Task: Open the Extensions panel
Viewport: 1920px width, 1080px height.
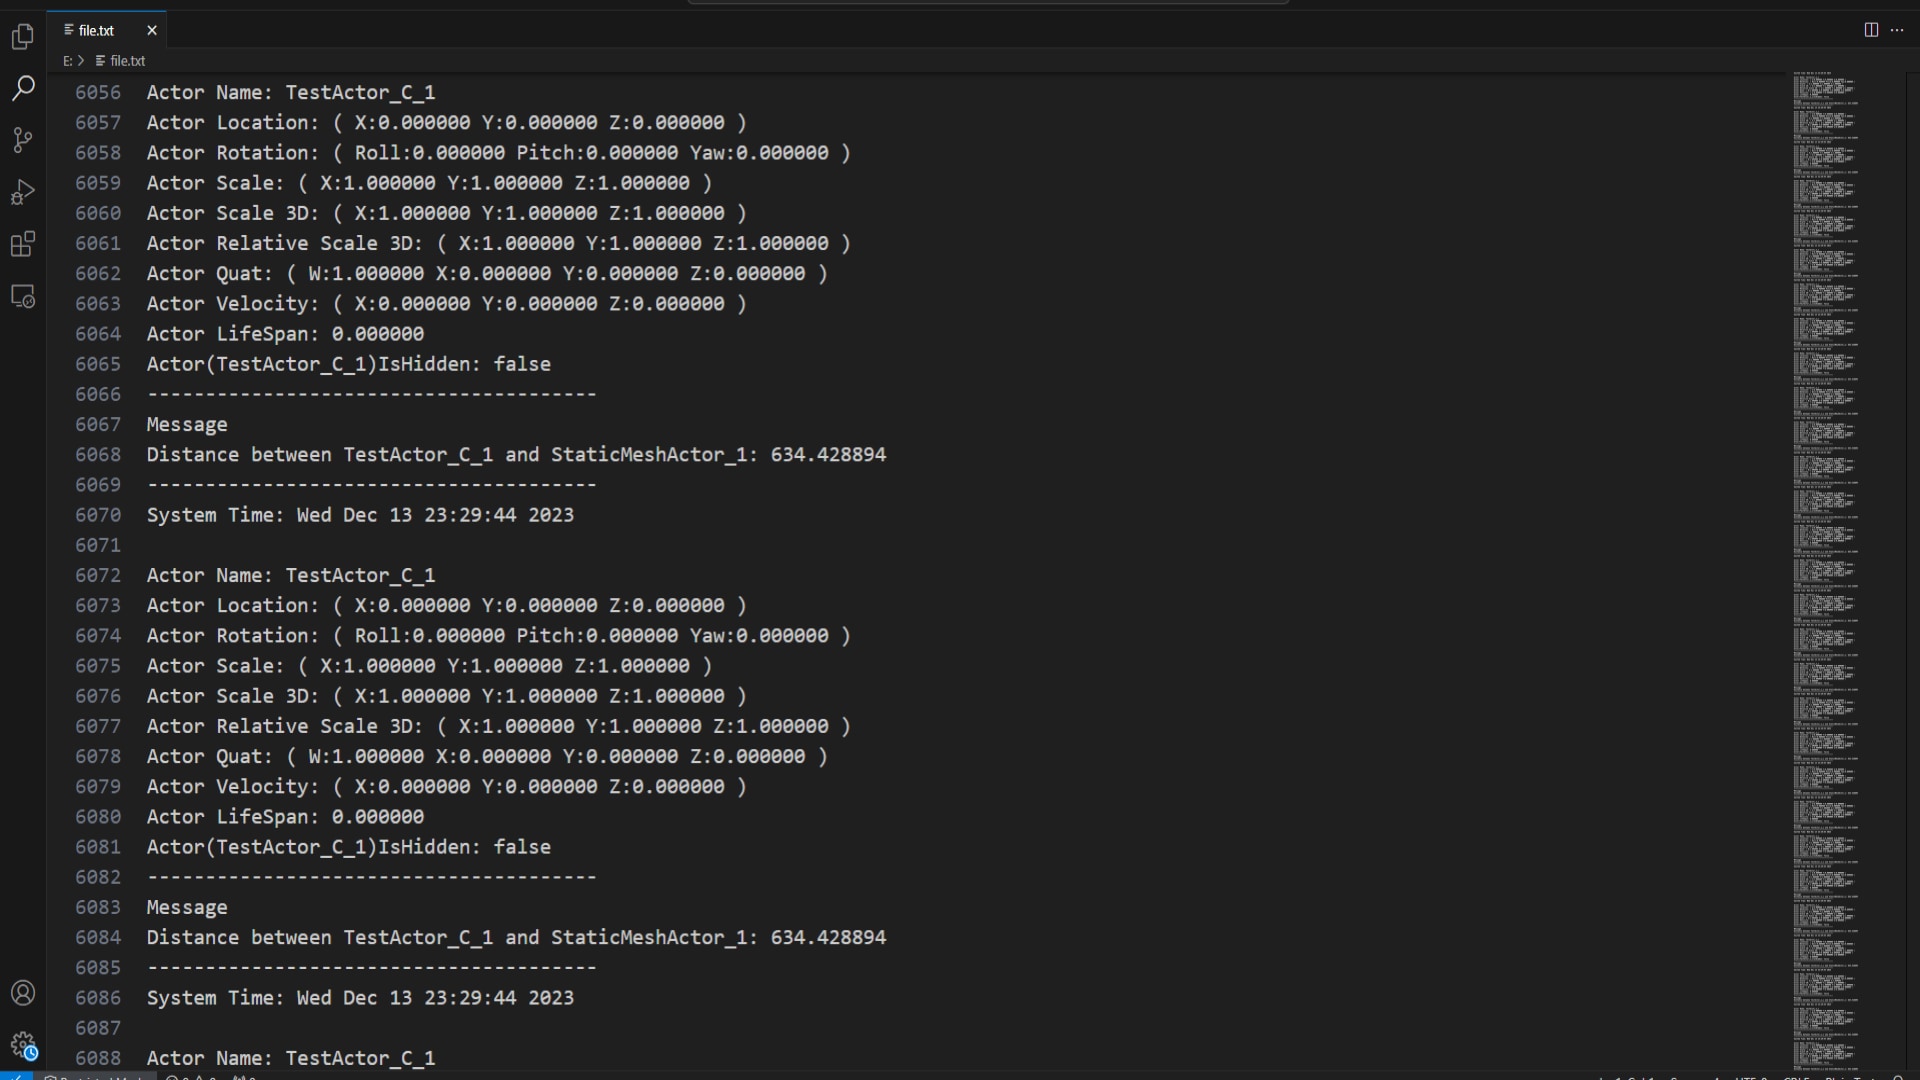Action: pyautogui.click(x=23, y=244)
